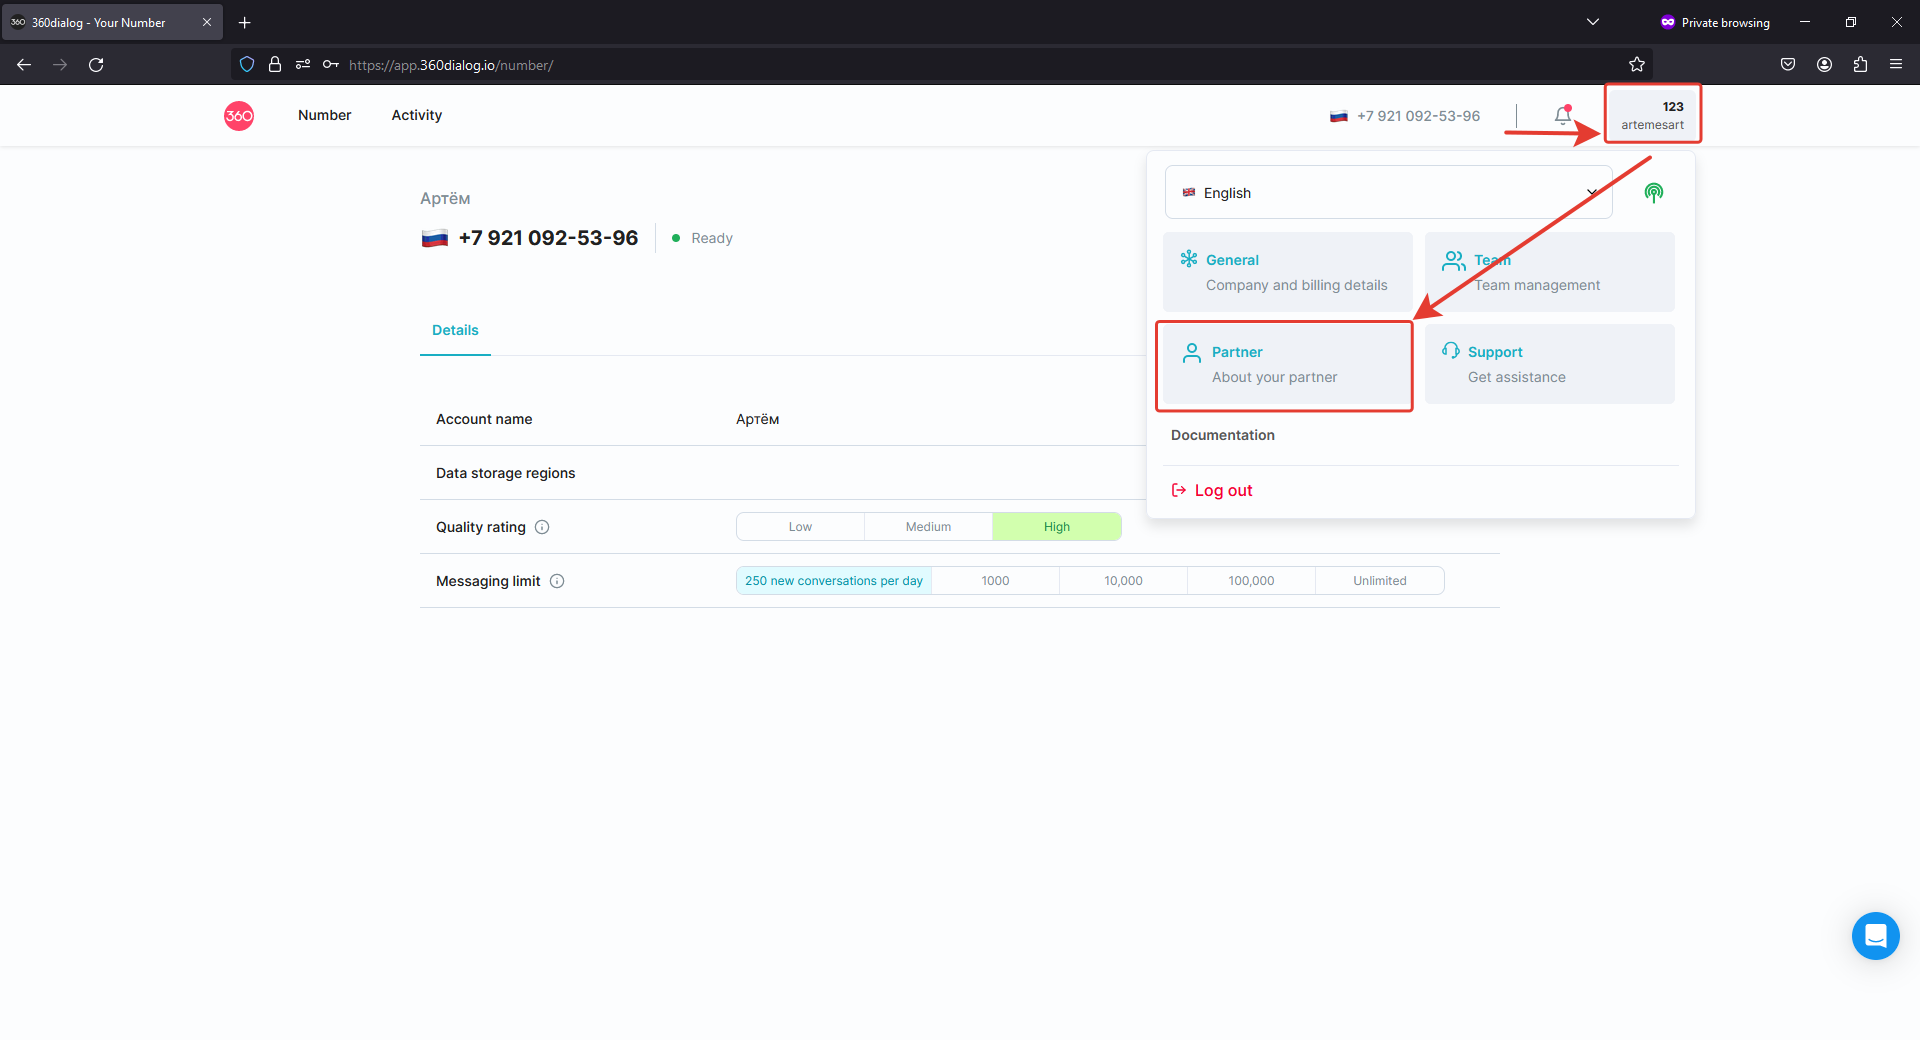Viewport: 1920px width, 1040px height.
Task: Go to the Activity menu item
Action: coord(416,116)
